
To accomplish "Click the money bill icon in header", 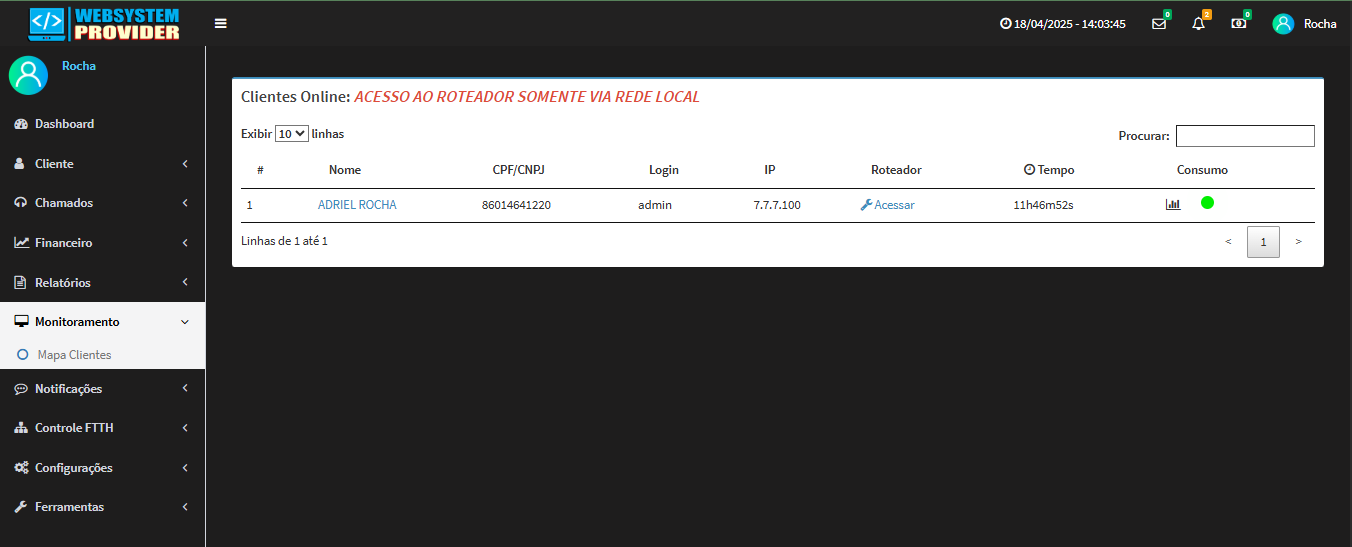I will [1239, 24].
